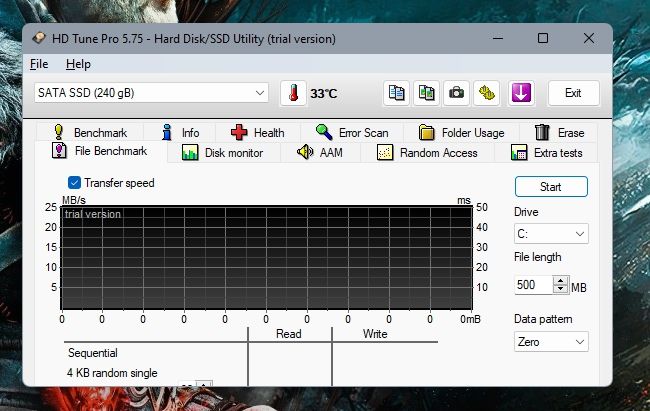
Task: Switch to the Erase tab
Action: tap(559, 133)
